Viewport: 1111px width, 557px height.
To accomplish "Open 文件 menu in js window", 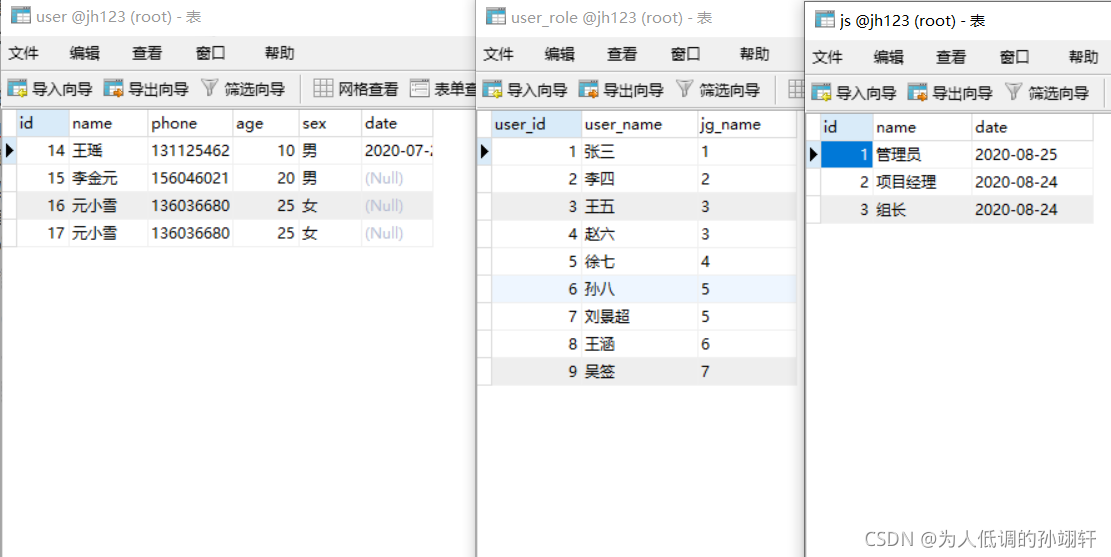I will coord(827,57).
